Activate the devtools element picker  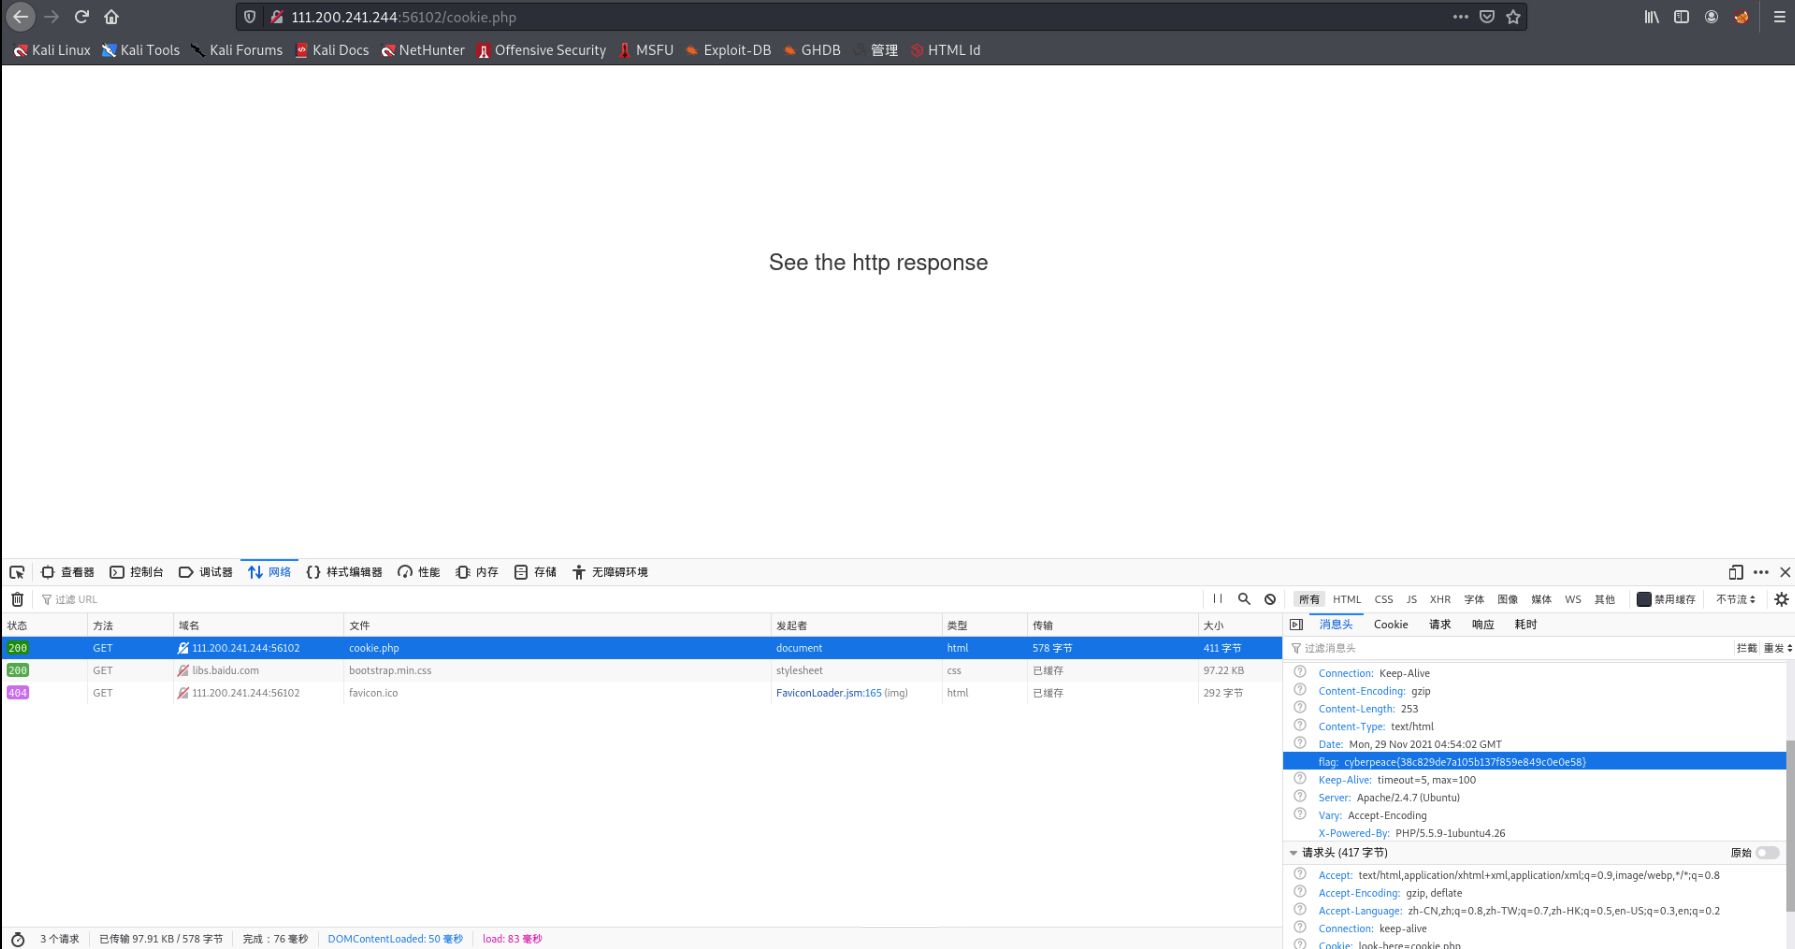coord(17,572)
